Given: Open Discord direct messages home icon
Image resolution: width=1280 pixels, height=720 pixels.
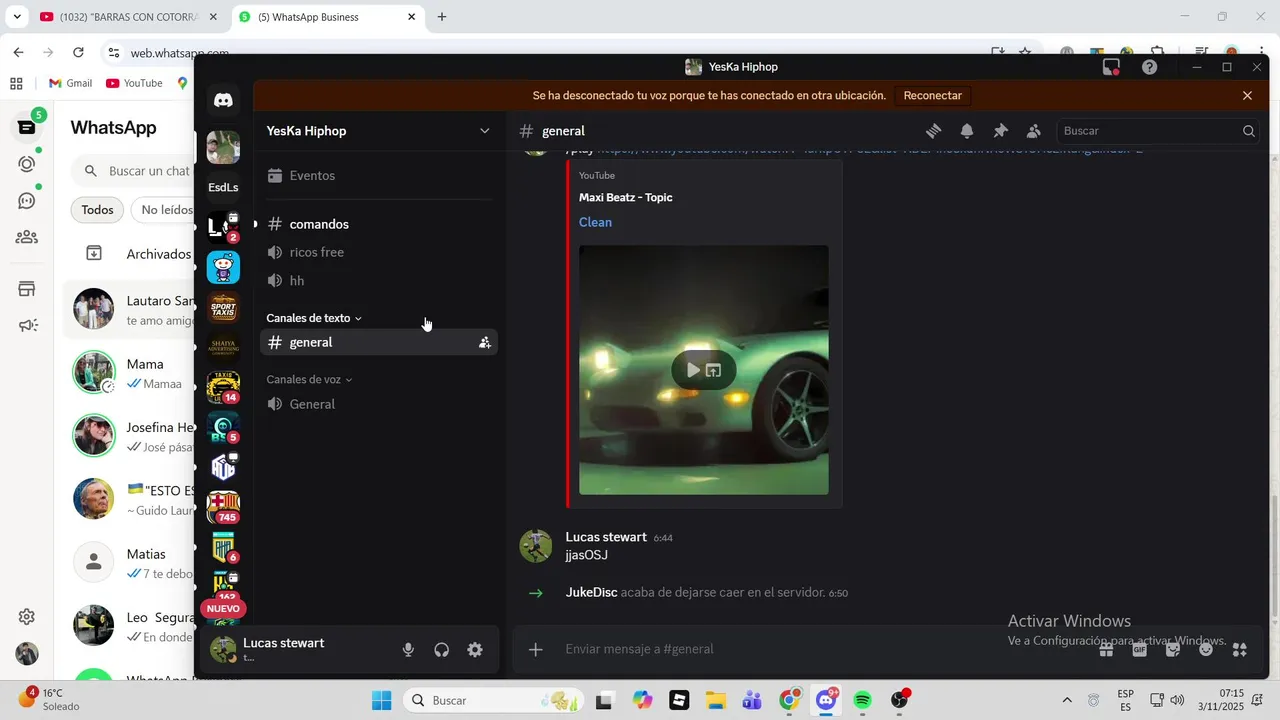Looking at the screenshot, I should click(x=223, y=100).
